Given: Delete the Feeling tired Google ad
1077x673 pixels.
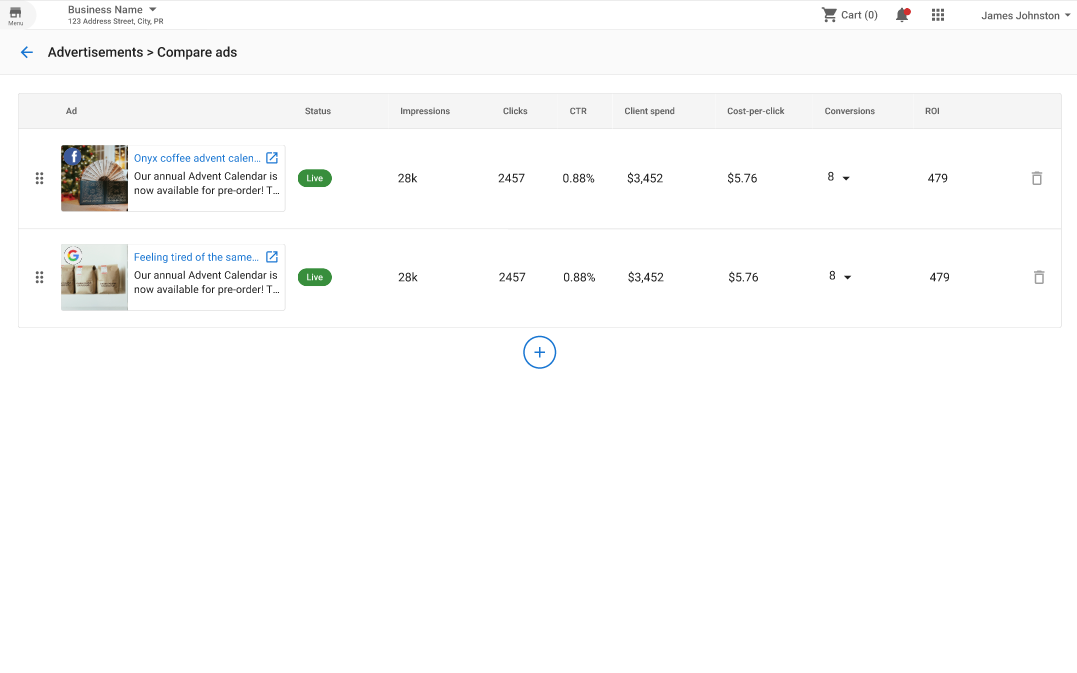Looking at the screenshot, I should coord(1039,277).
